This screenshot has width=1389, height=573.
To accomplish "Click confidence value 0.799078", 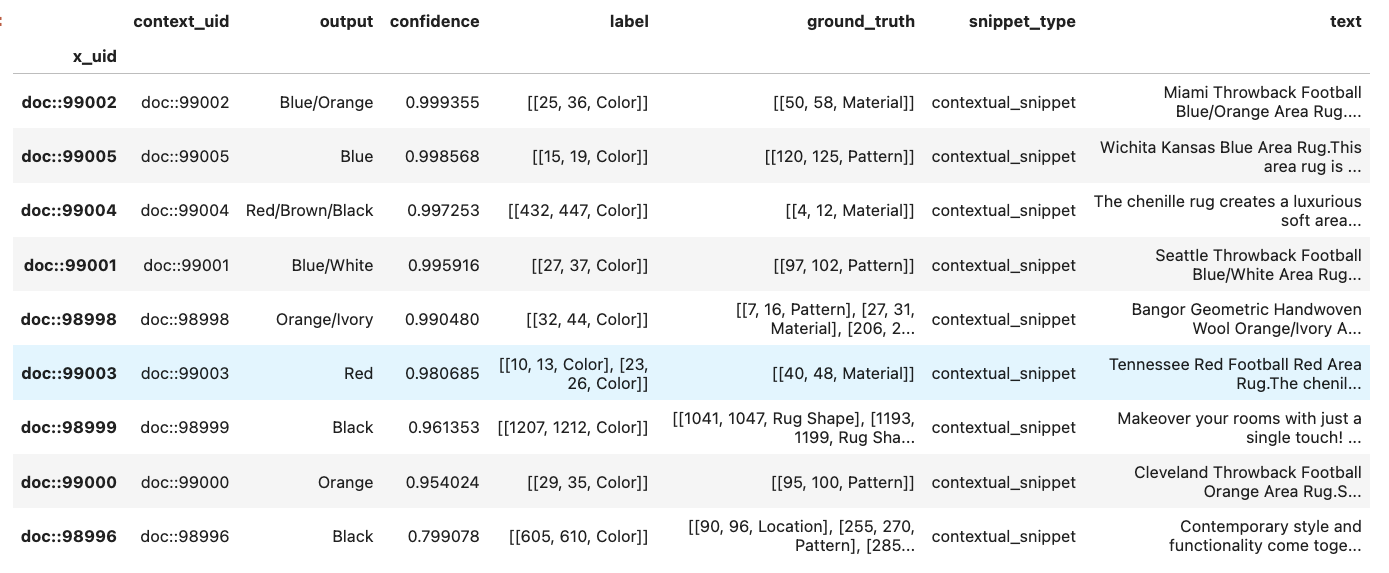I will [443, 536].
